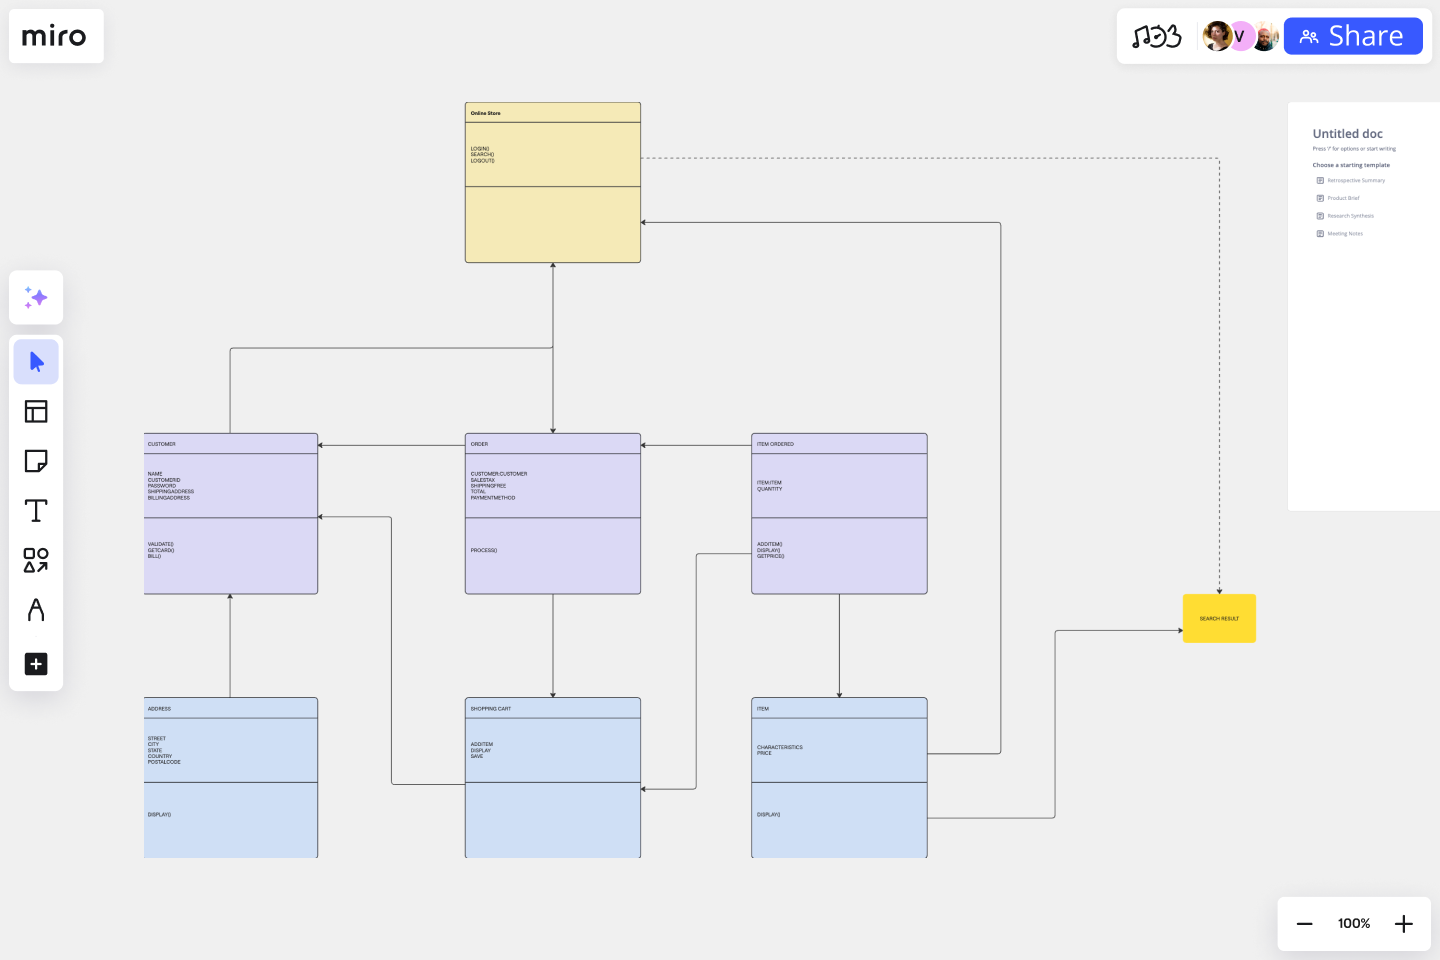Select the yellow SEARCH RESULT shape
Viewport: 1440px width, 960px height.
pos(1219,618)
